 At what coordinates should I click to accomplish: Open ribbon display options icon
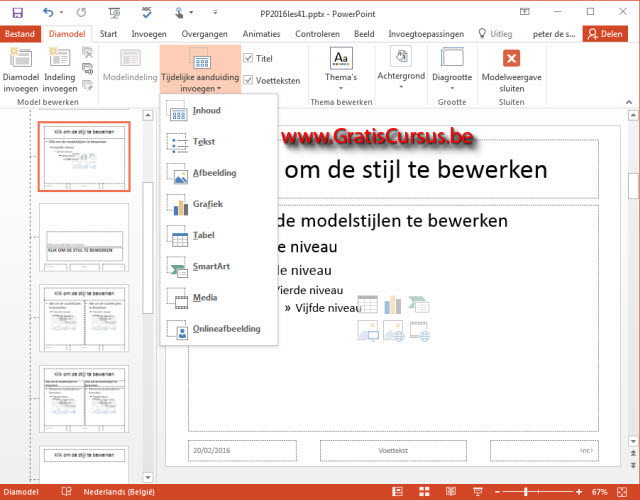click(524, 12)
